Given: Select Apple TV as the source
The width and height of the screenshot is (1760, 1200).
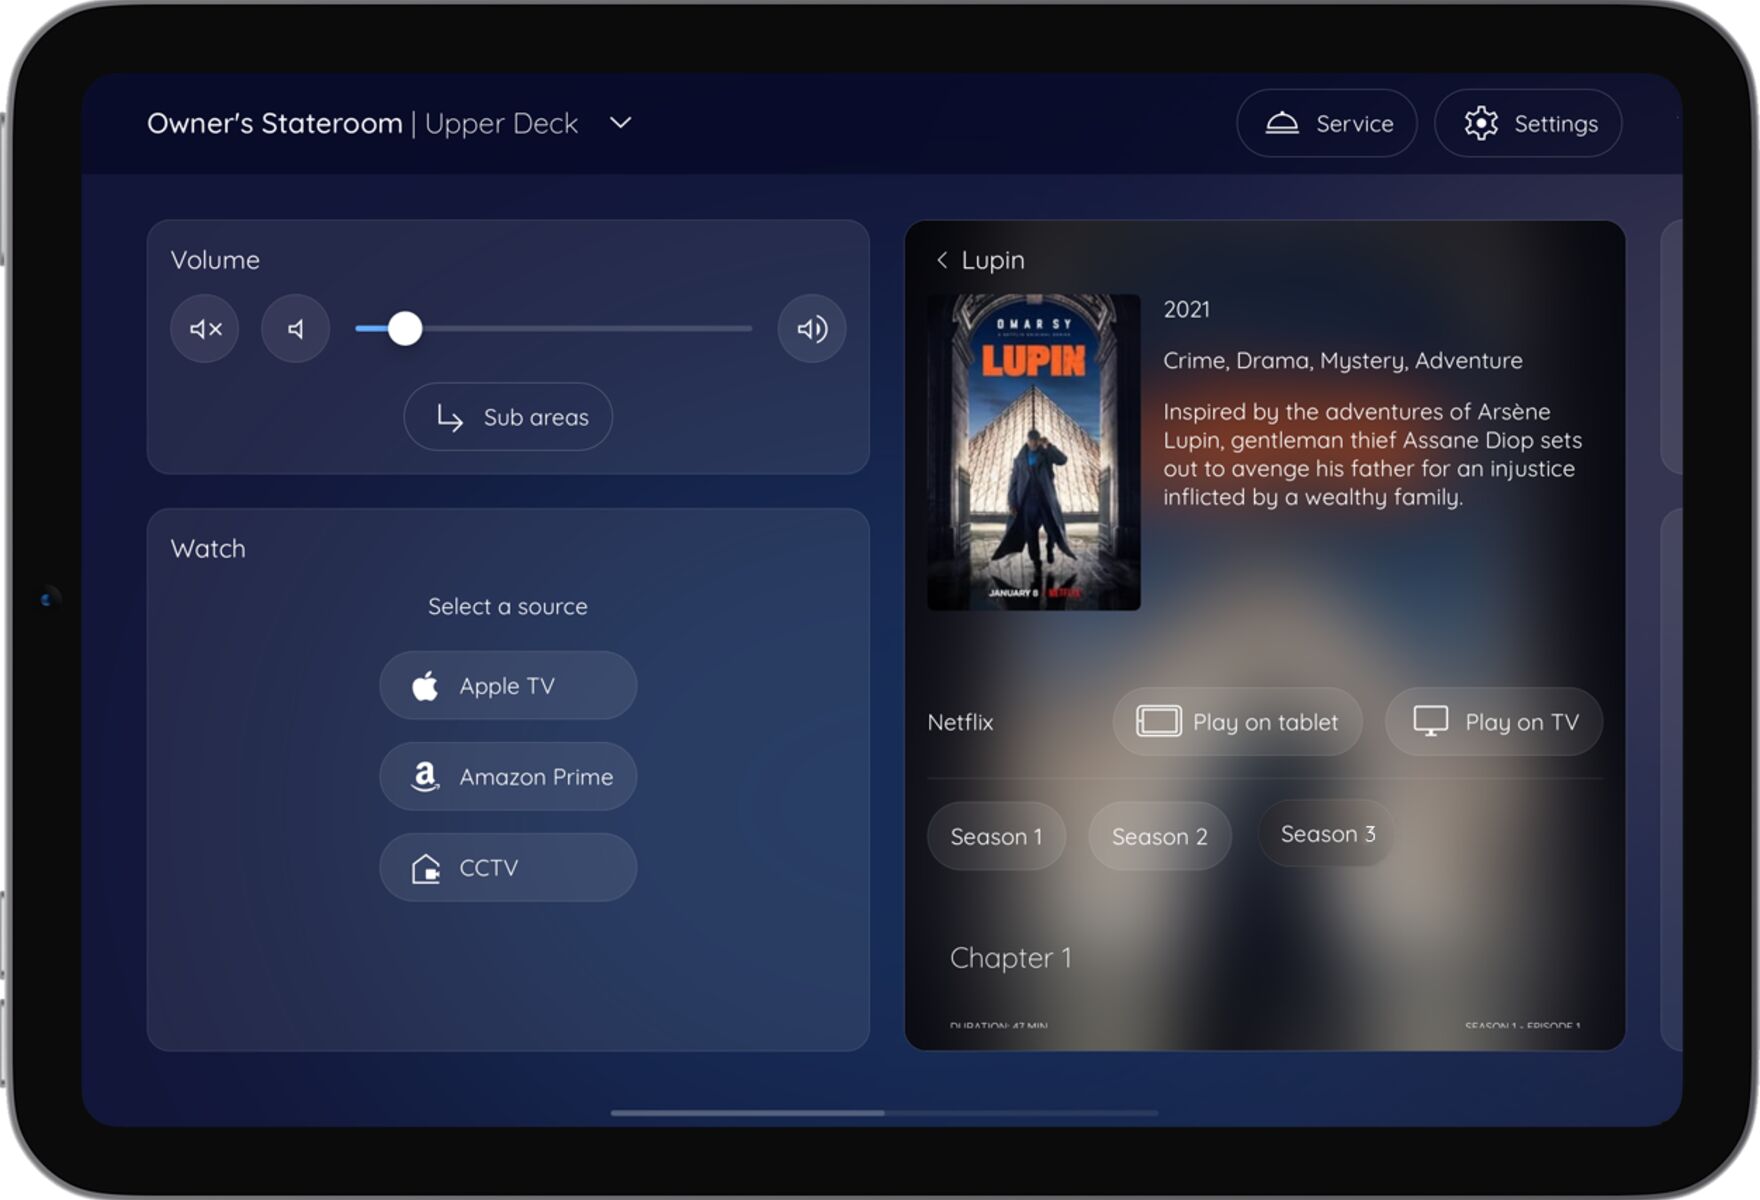Looking at the screenshot, I should (508, 686).
